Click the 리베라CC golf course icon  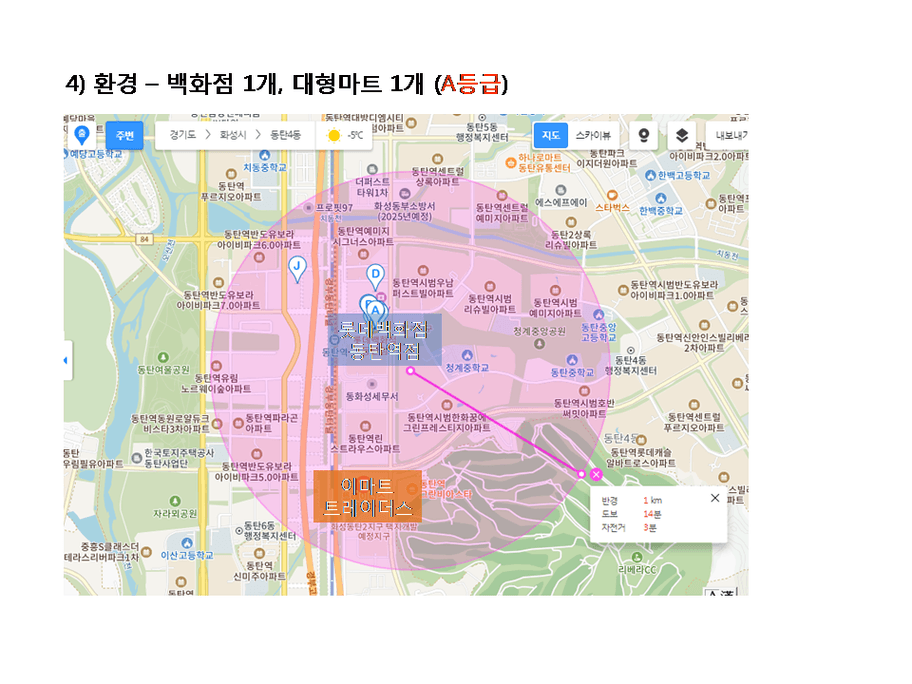[x=637, y=557]
